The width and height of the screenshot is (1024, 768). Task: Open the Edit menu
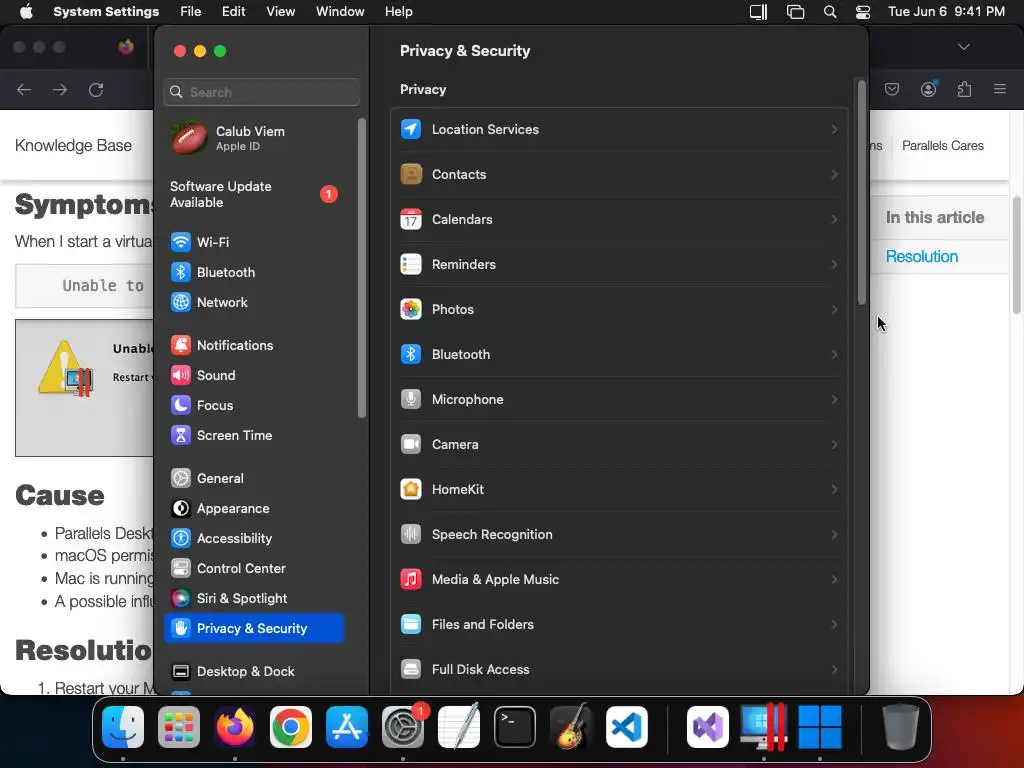[x=233, y=12]
